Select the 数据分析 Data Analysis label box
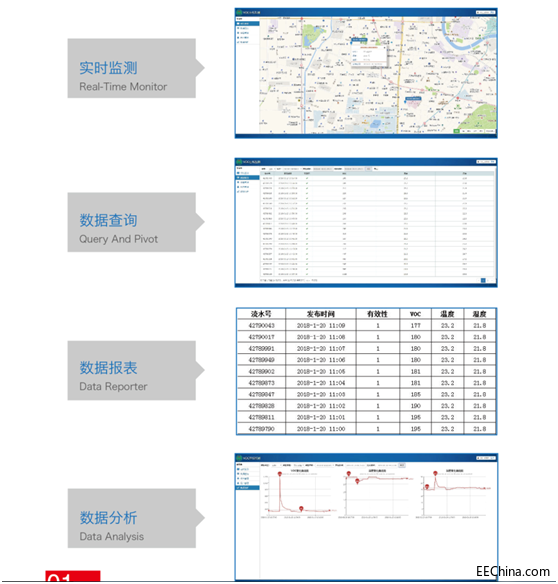This screenshot has width=558, height=584. click(136, 518)
